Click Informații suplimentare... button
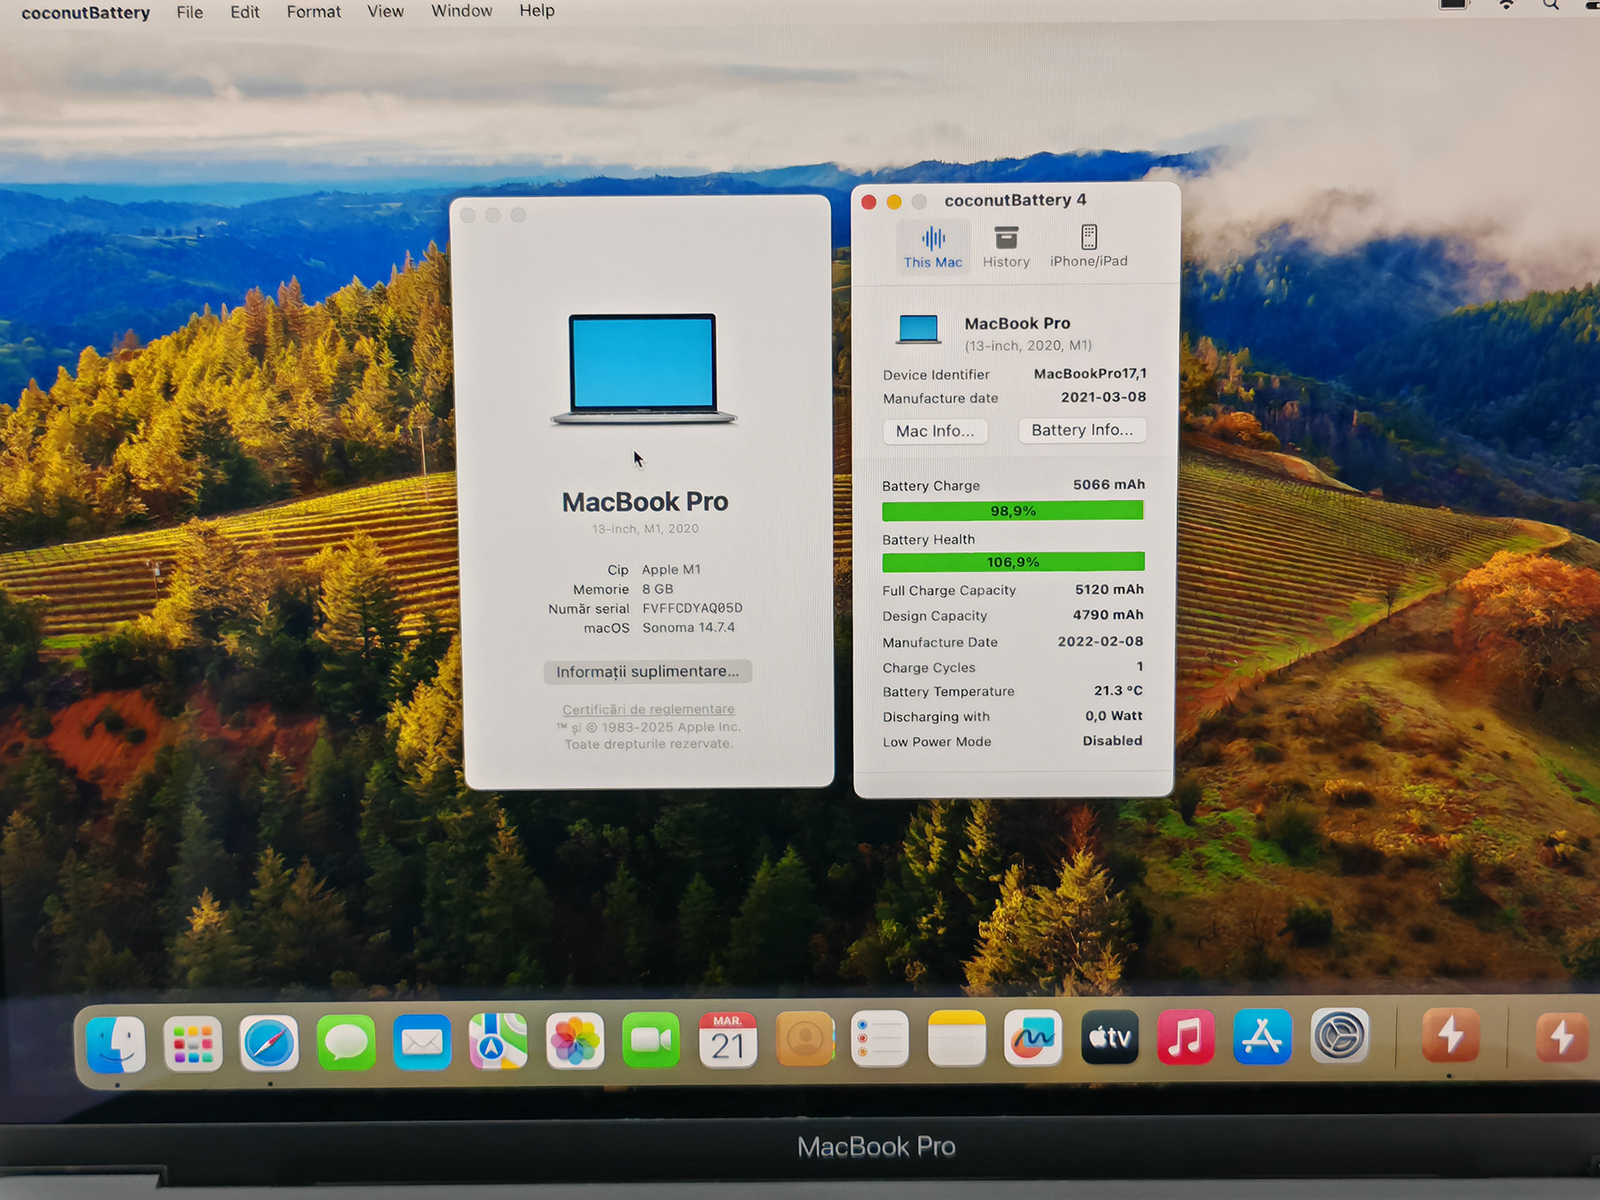 point(647,671)
